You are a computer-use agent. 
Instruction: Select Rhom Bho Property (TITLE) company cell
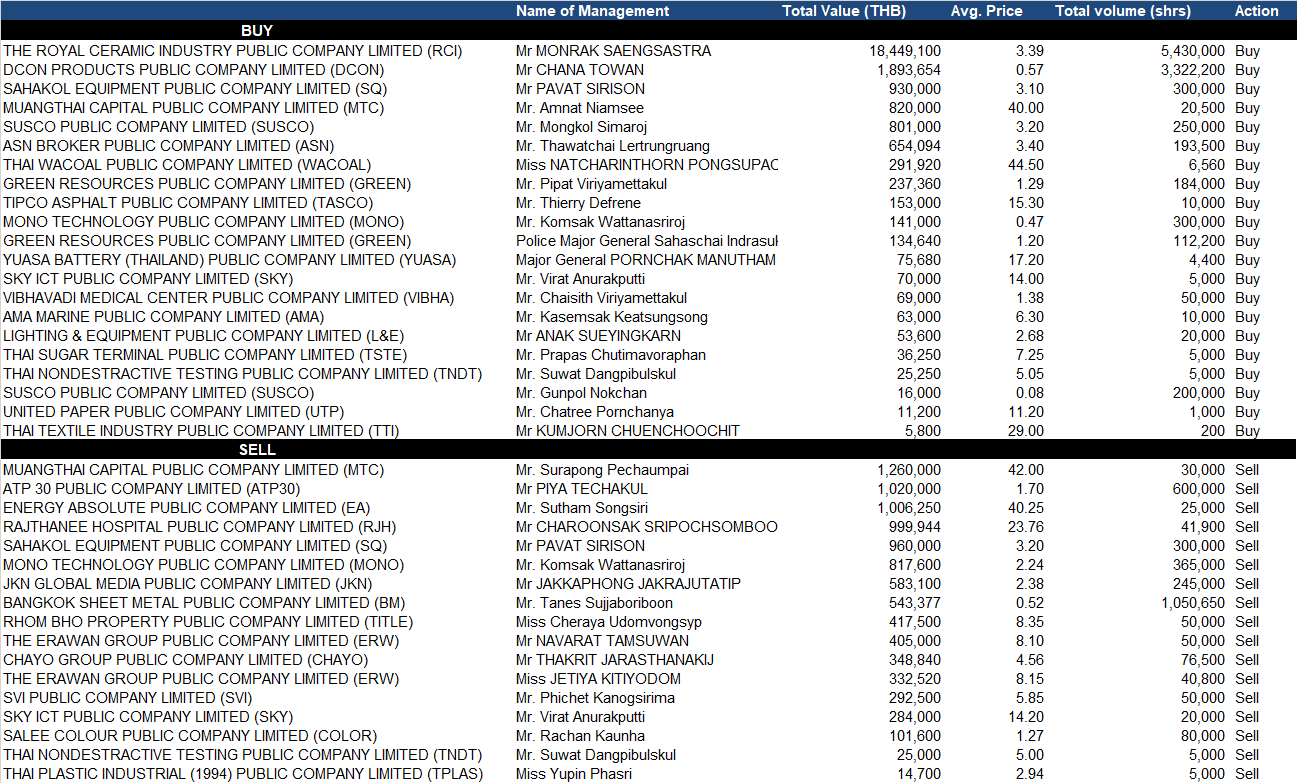207,621
